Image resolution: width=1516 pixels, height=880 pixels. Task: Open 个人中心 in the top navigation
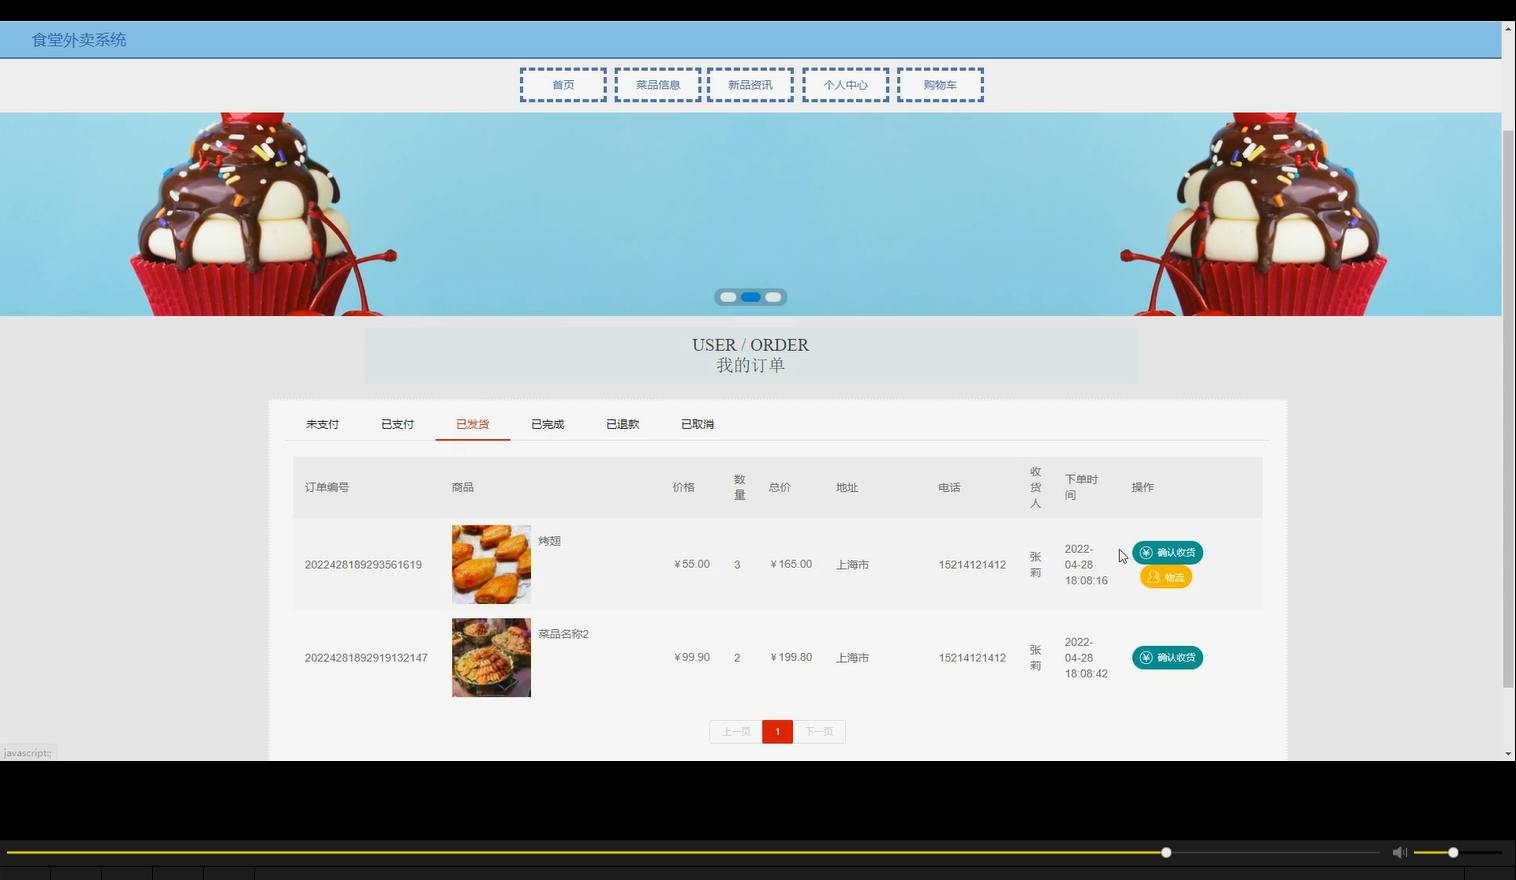tap(845, 85)
